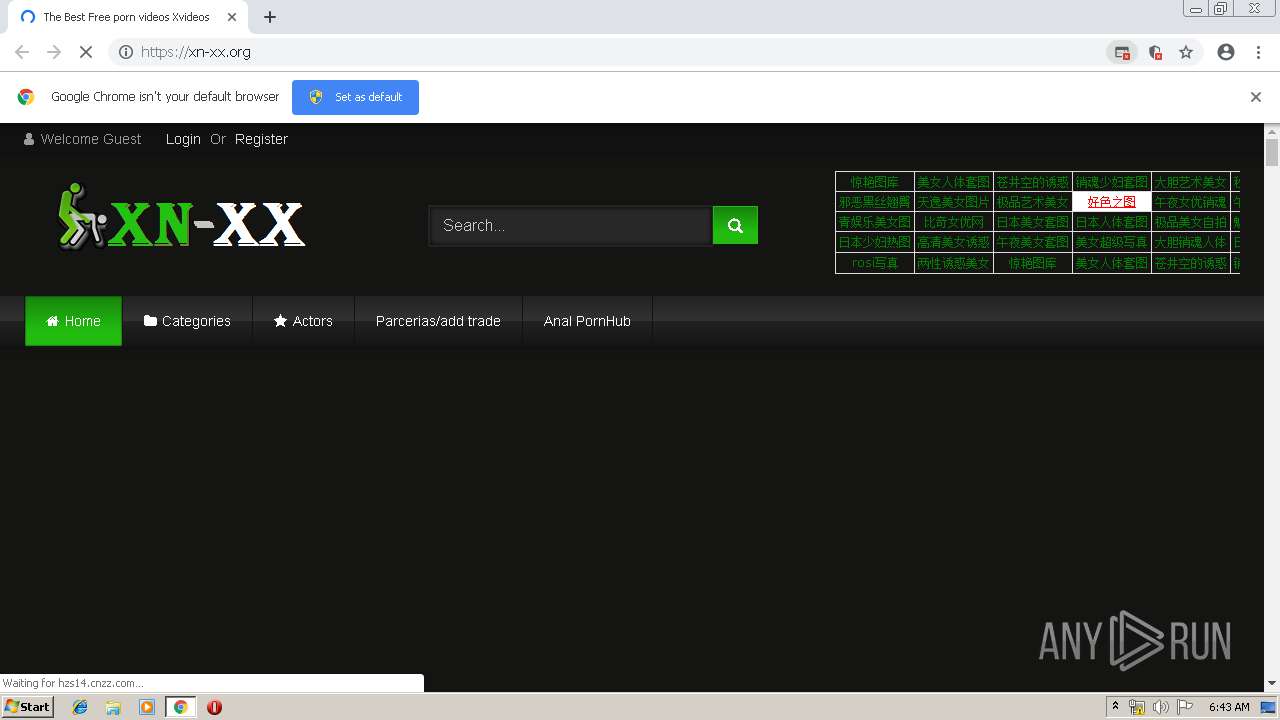Click the red stop-sign taskbar icon
The image size is (1280, 720).
coord(214,707)
